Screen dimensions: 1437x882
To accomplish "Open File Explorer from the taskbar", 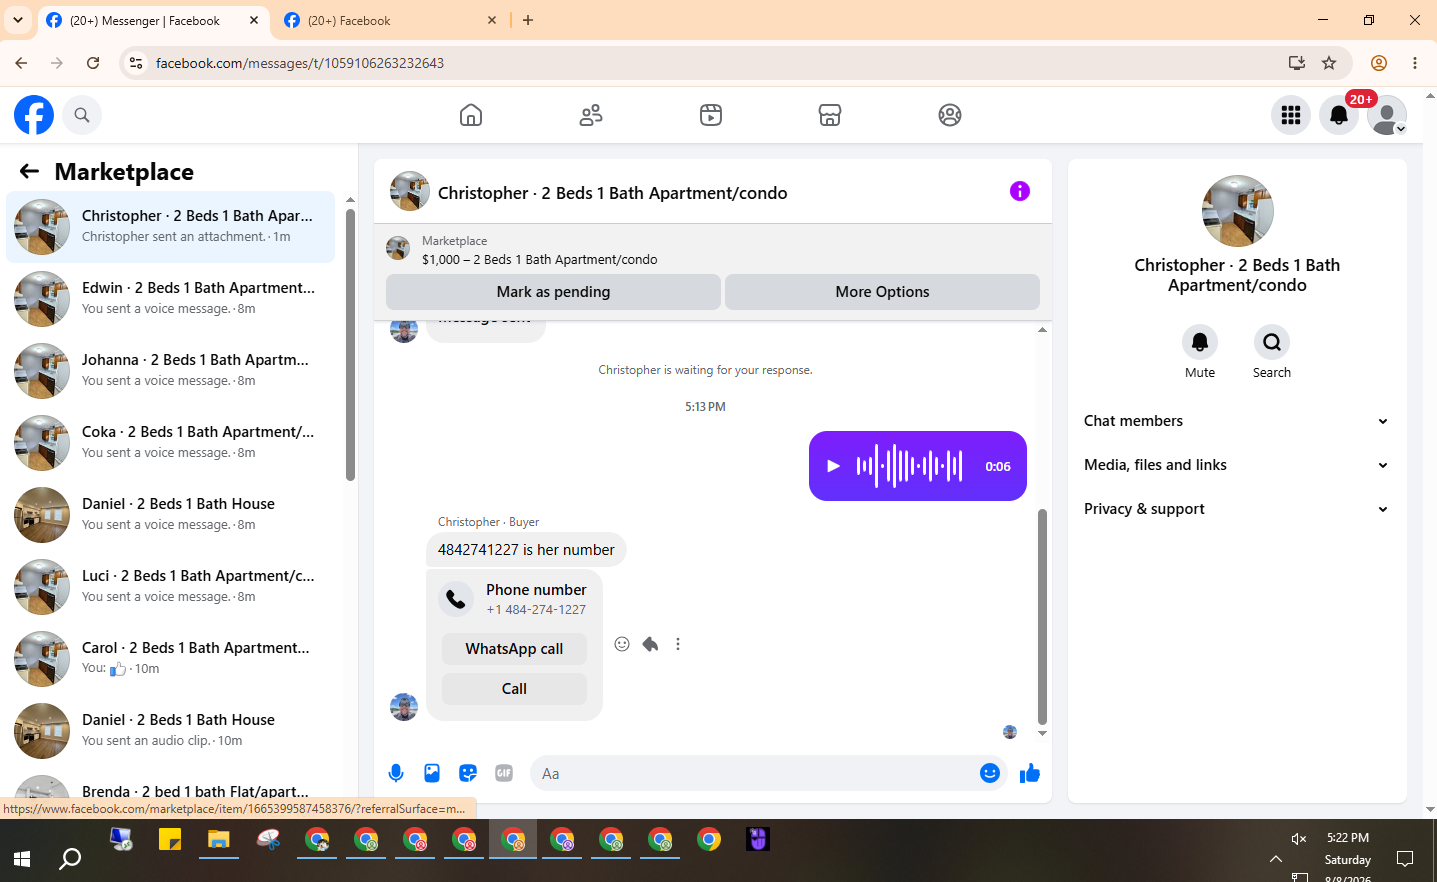I will coord(219,840).
